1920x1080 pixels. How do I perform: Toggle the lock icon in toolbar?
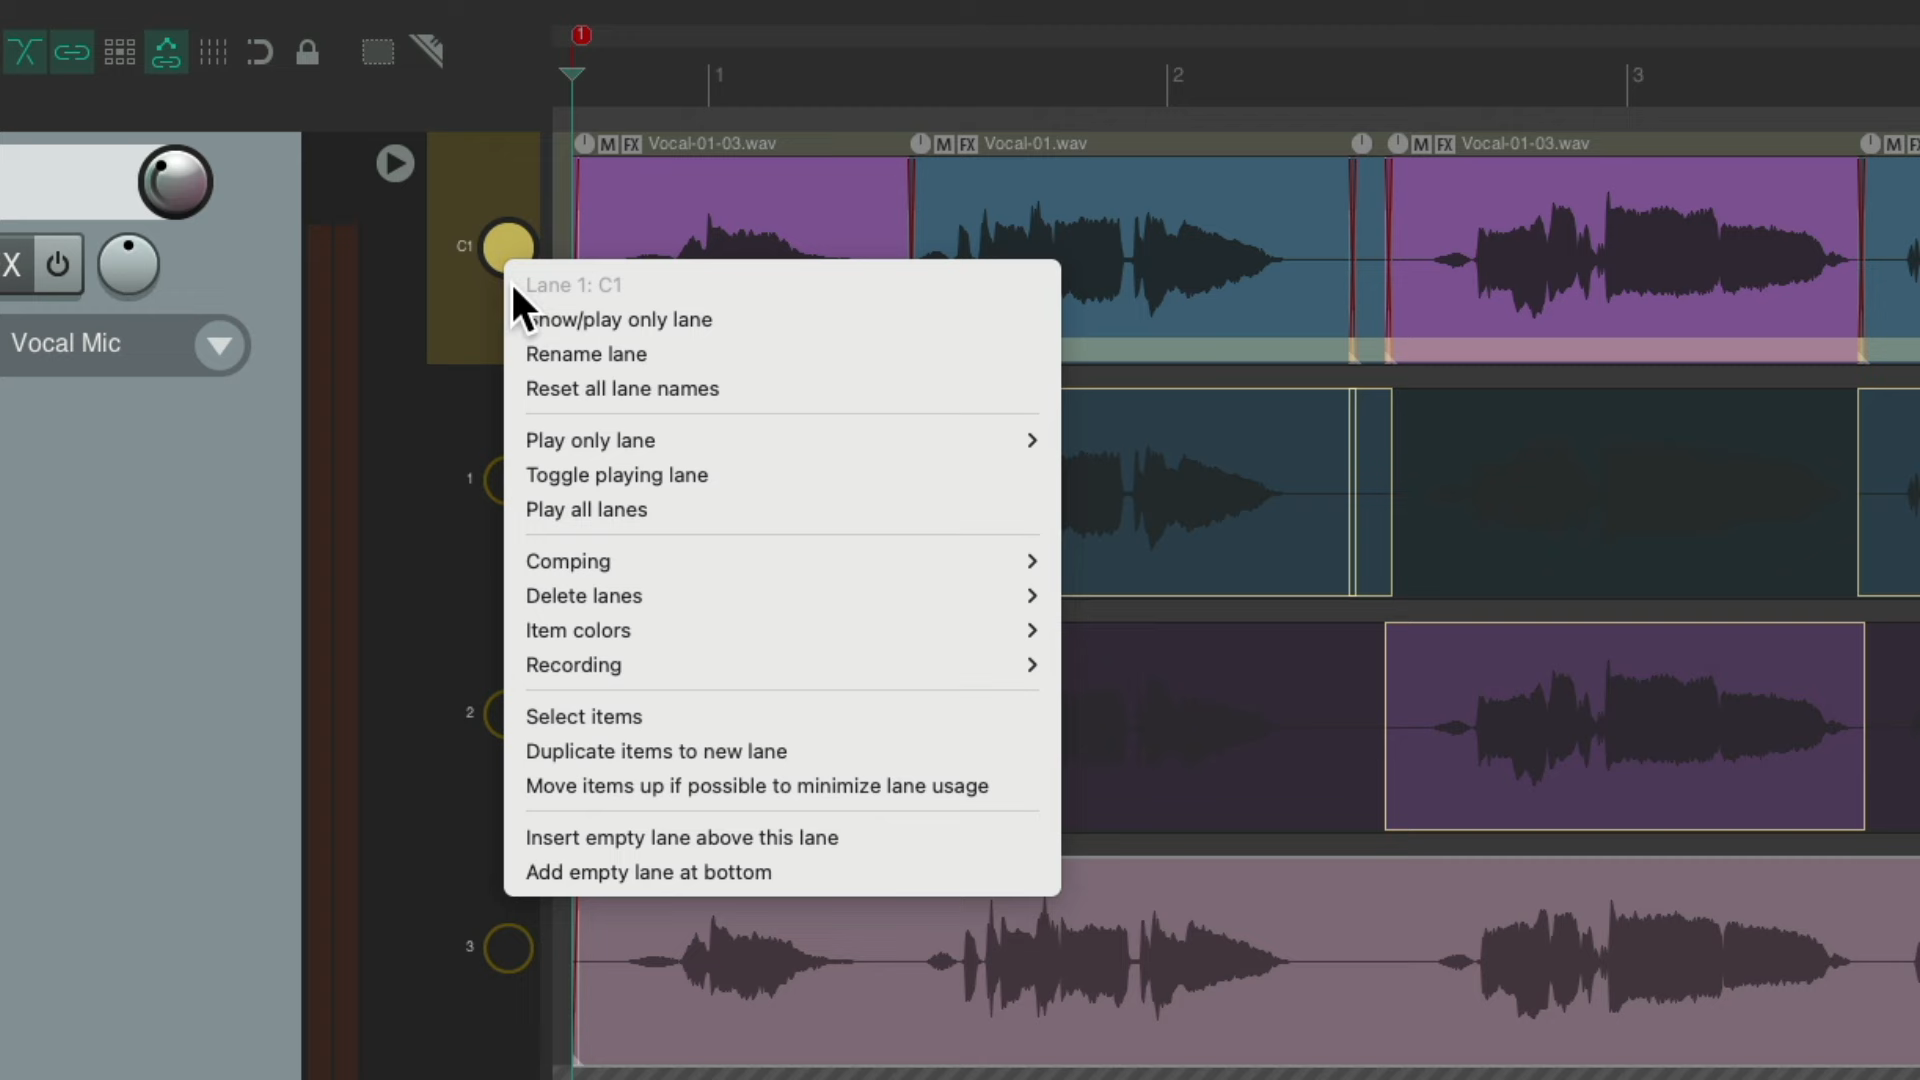307,52
